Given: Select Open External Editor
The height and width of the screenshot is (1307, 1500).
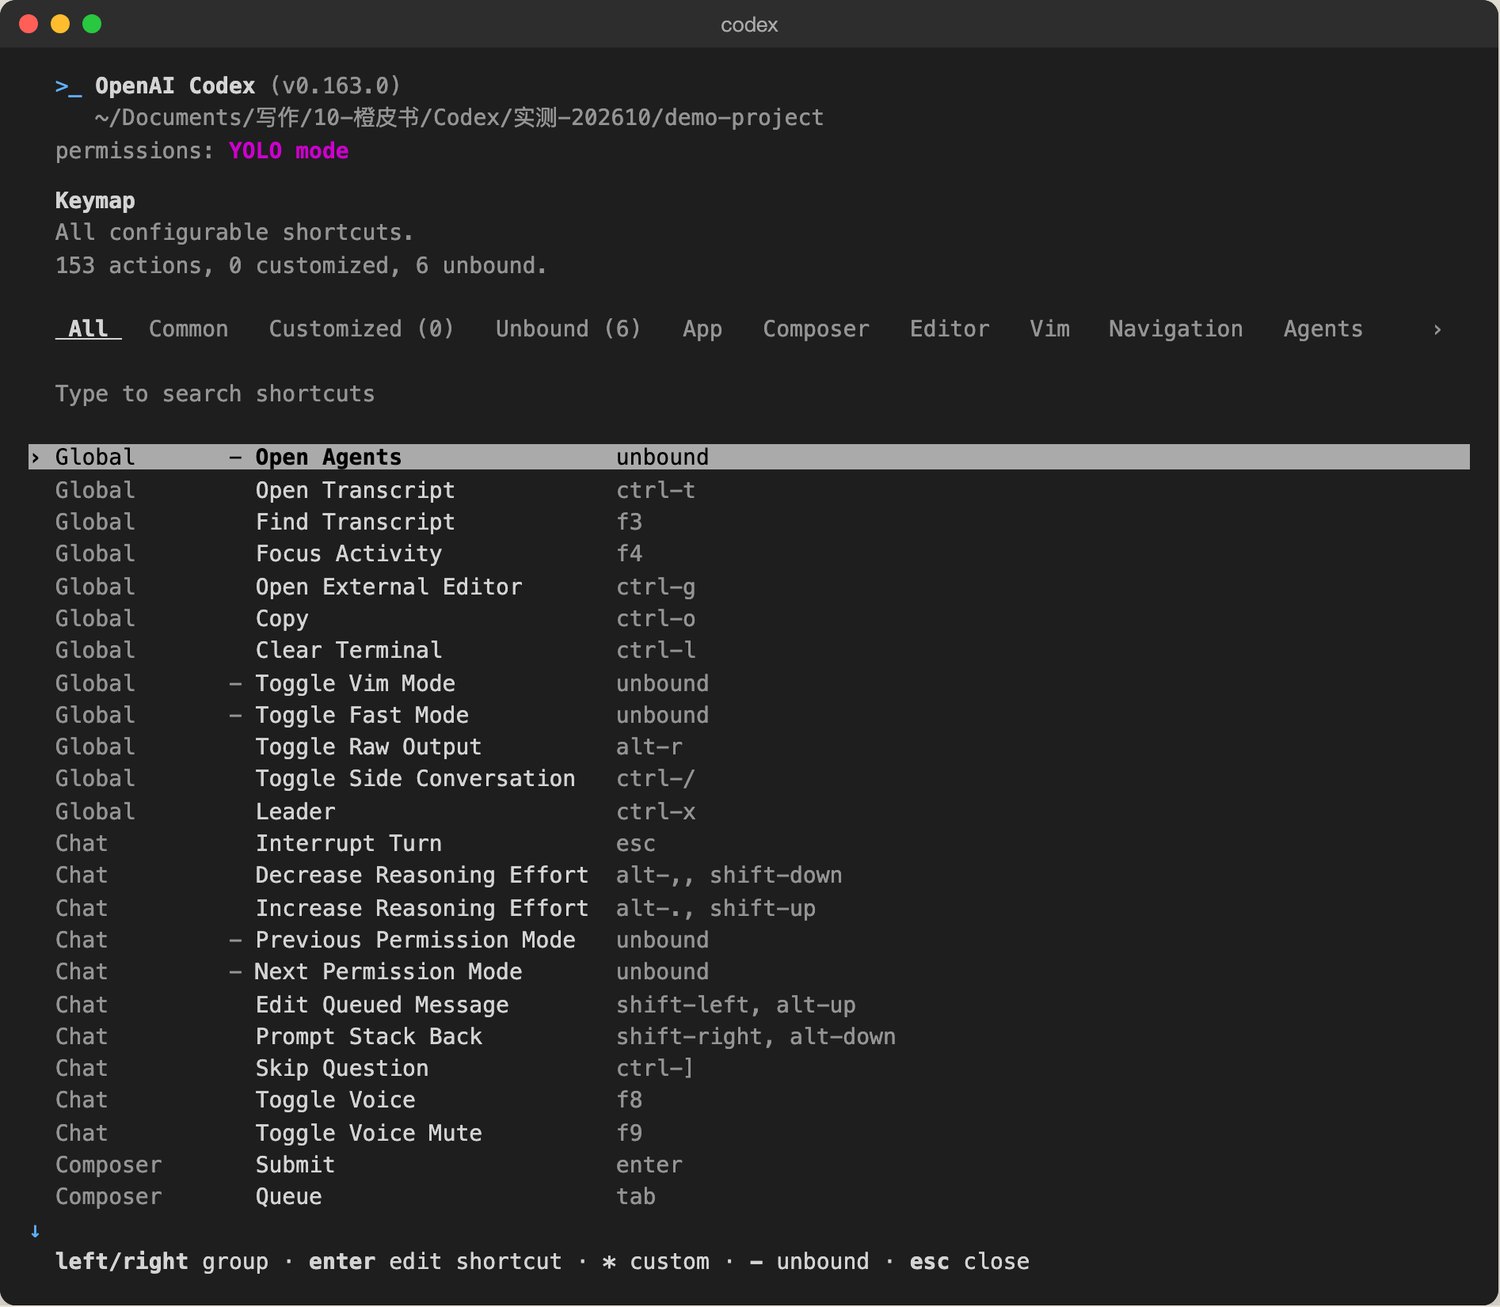Looking at the screenshot, I should point(749,587).
